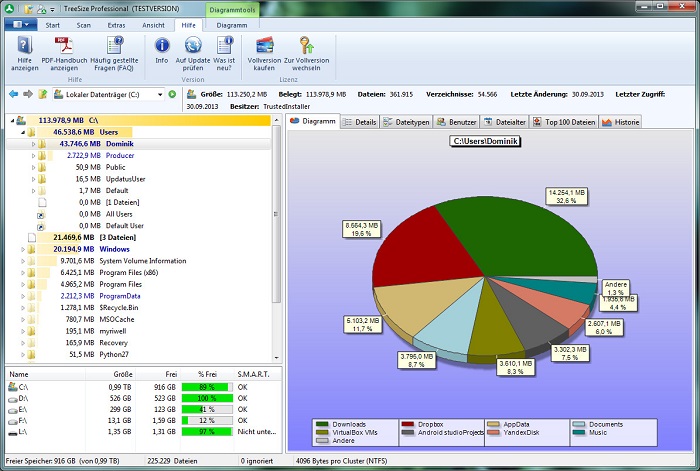700x471 pixels.
Task: Select the D:\ drive row
Action: (x=144, y=398)
